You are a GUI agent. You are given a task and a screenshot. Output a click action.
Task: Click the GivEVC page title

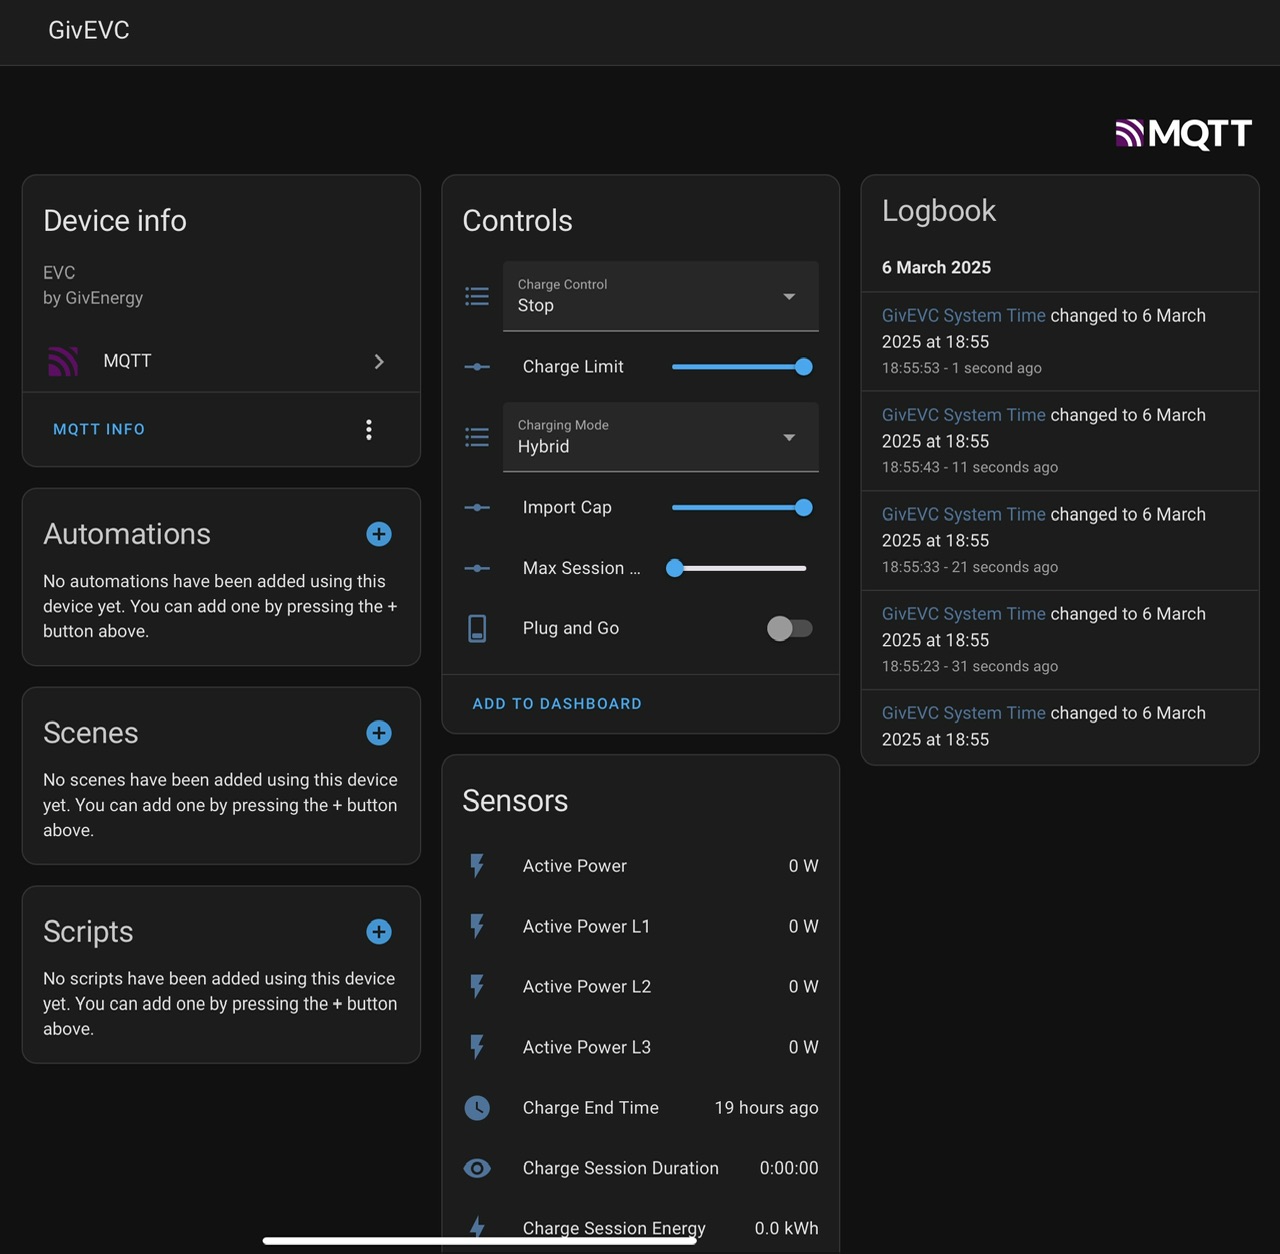point(89,30)
